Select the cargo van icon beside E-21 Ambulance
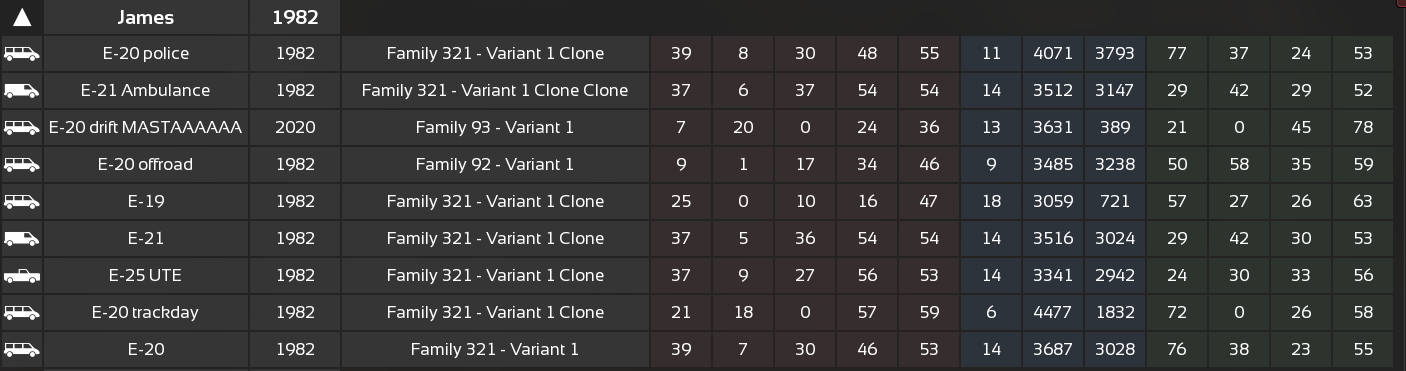This screenshot has height=371, width=1406. point(21,91)
